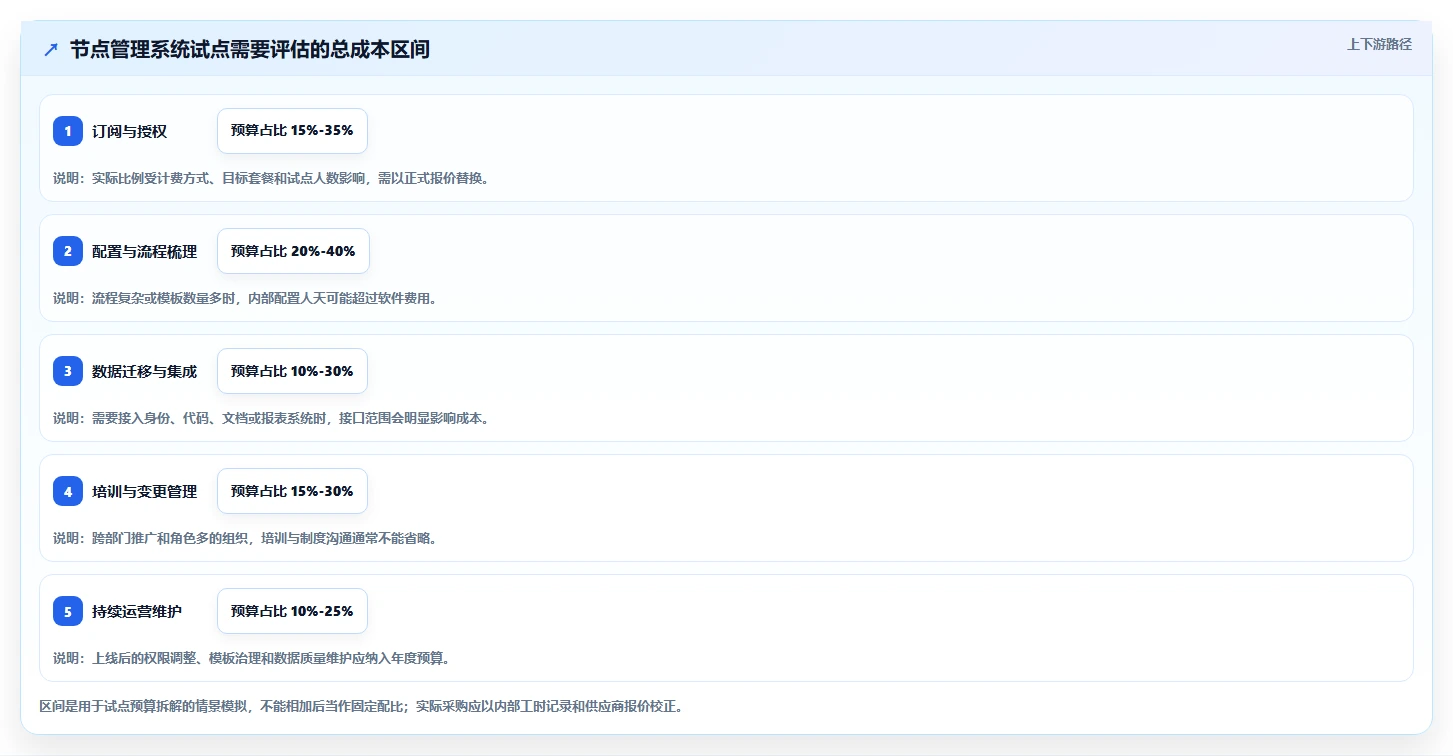Viewport: 1453px width, 756px height.
Task: Select the number 2 badge for 配置与流程梳理
Action: 68,251
